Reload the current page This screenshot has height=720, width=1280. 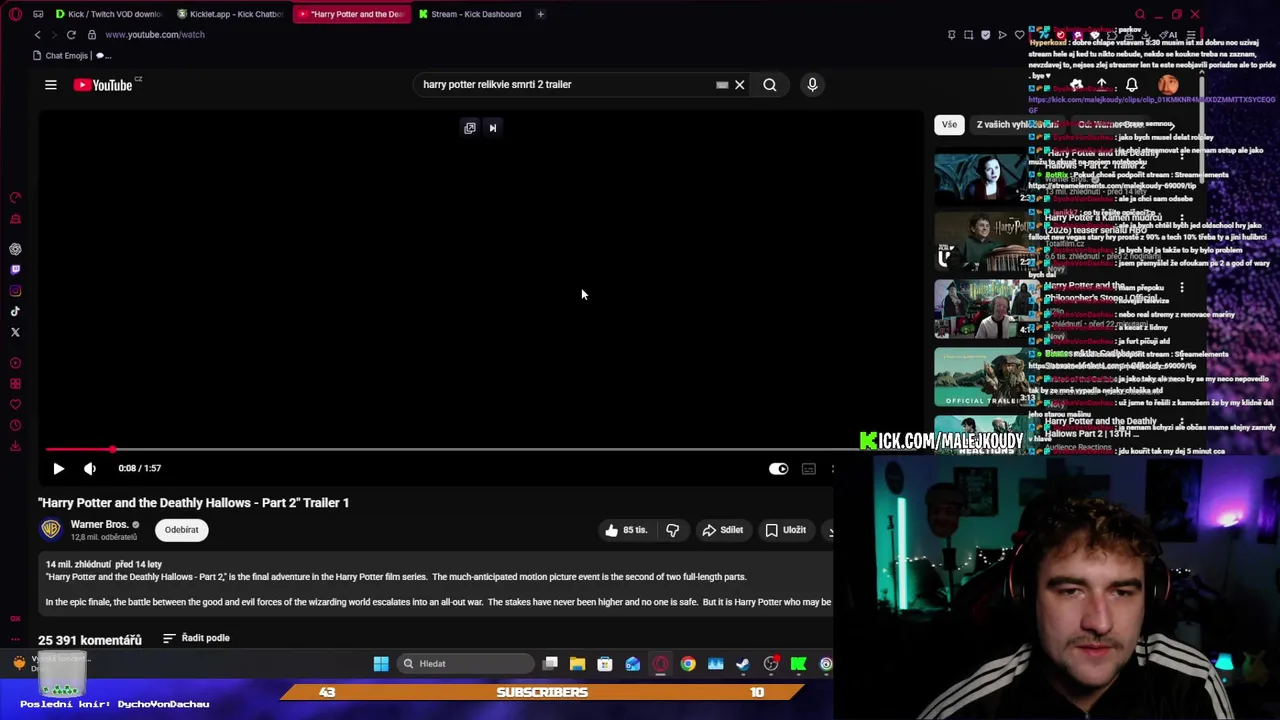pyautogui.click(x=71, y=35)
